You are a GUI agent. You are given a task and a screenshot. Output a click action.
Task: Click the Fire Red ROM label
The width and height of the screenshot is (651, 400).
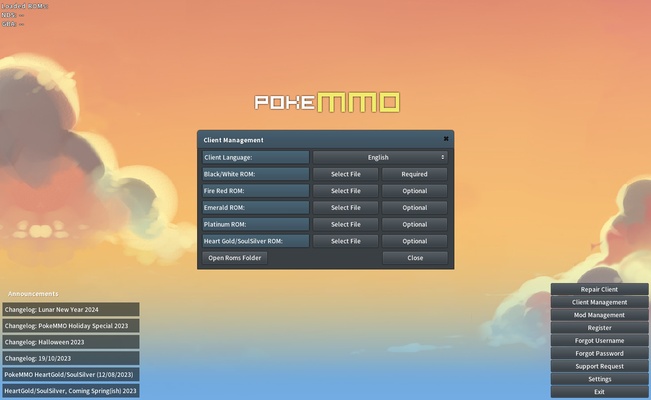pyautogui.click(x=256, y=191)
